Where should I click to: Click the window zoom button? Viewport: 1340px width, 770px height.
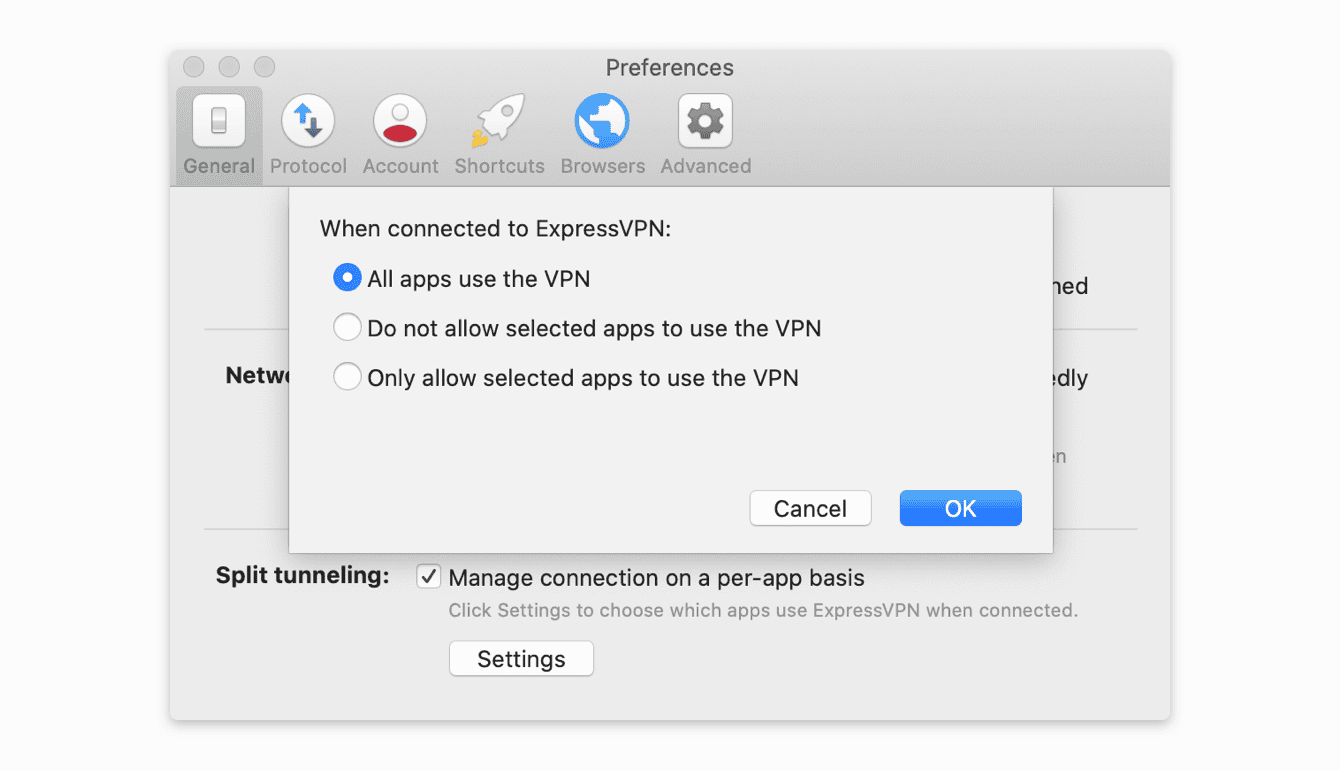click(264, 67)
